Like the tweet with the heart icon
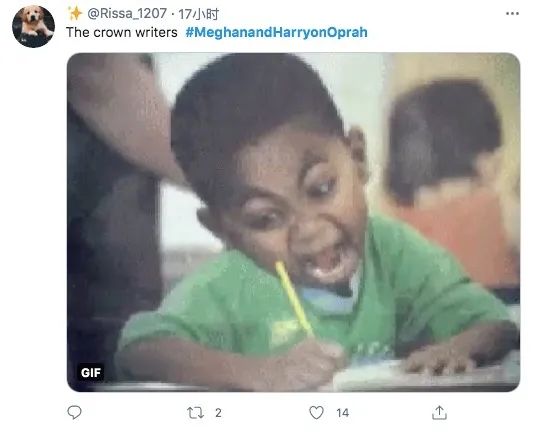The width and height of the screenshot is (533, 432). [316, 413]
